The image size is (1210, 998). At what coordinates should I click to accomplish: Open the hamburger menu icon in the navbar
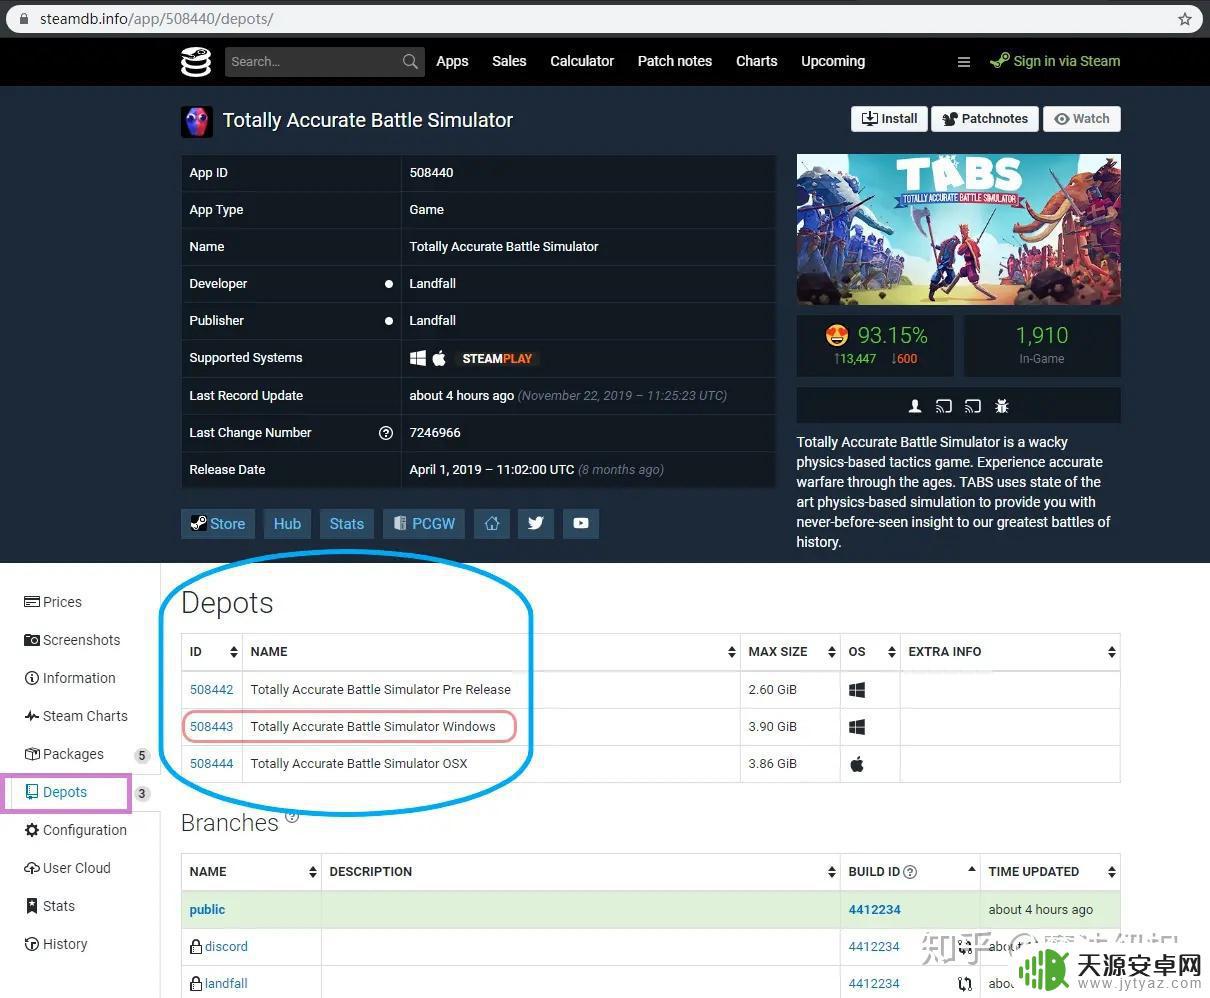pos(964,62)
